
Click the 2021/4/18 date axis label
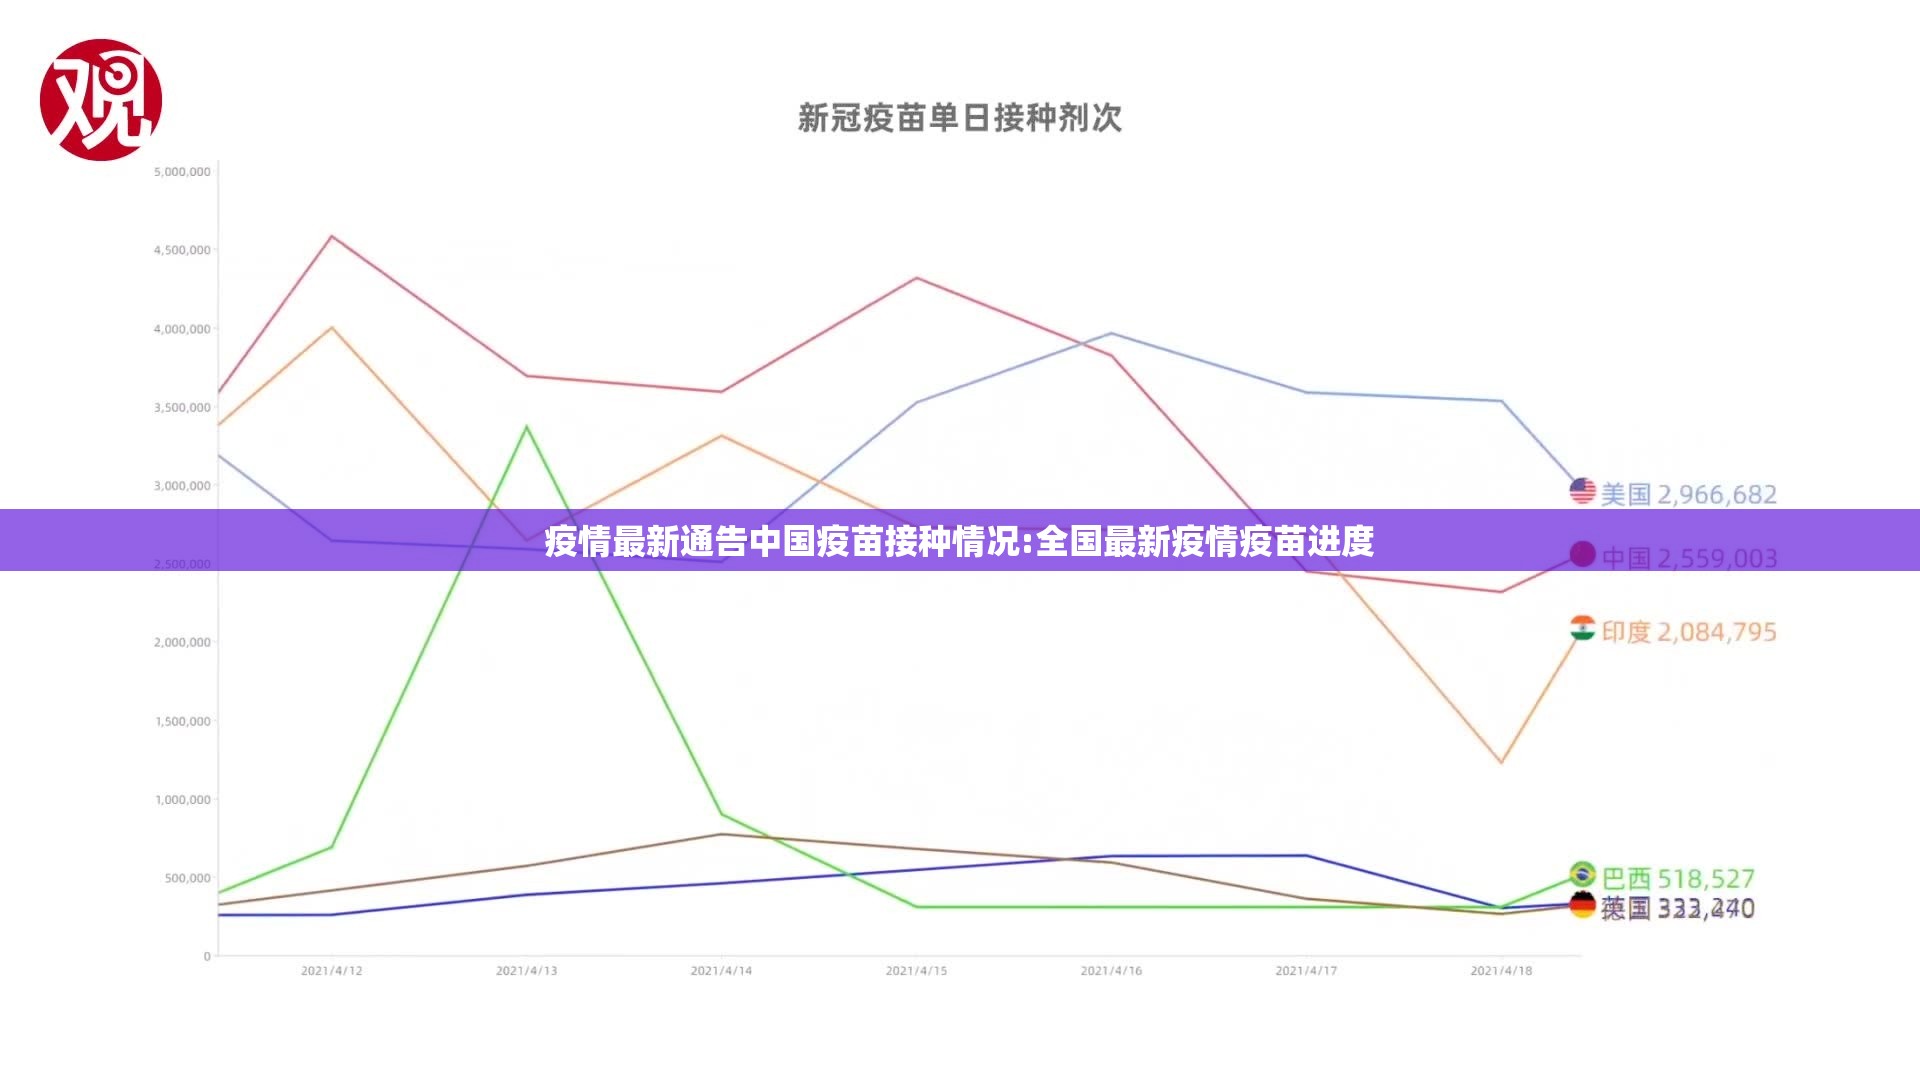[1500, 971]
